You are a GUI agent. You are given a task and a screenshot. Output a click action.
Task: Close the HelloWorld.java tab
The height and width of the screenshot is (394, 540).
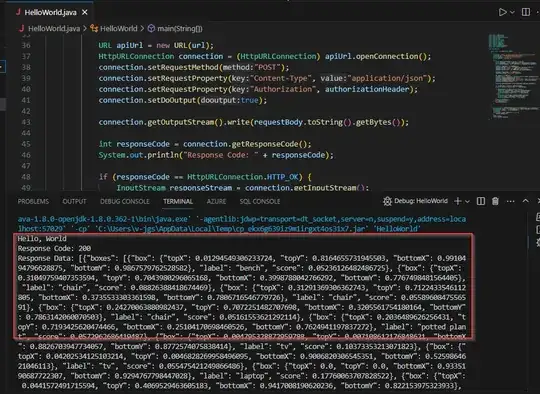[x=85, y=13]
